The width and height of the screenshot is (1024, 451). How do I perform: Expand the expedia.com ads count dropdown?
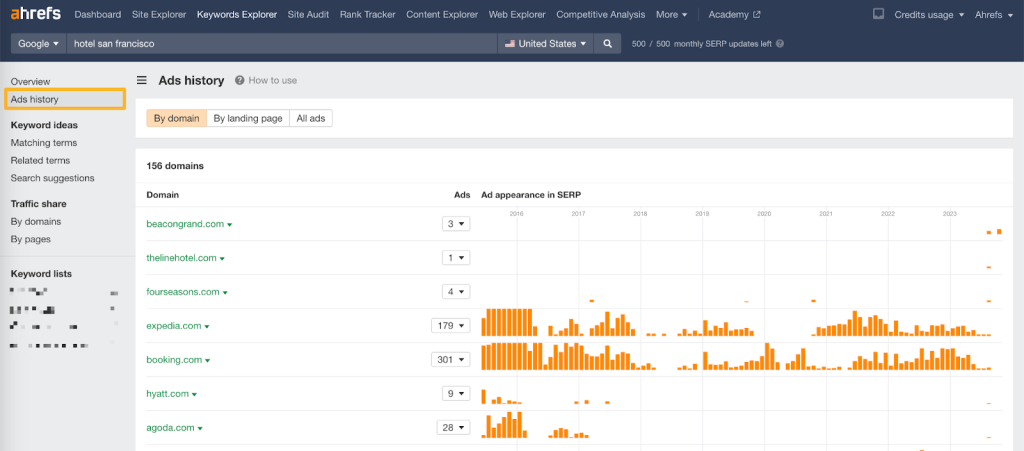click(450, 326)
